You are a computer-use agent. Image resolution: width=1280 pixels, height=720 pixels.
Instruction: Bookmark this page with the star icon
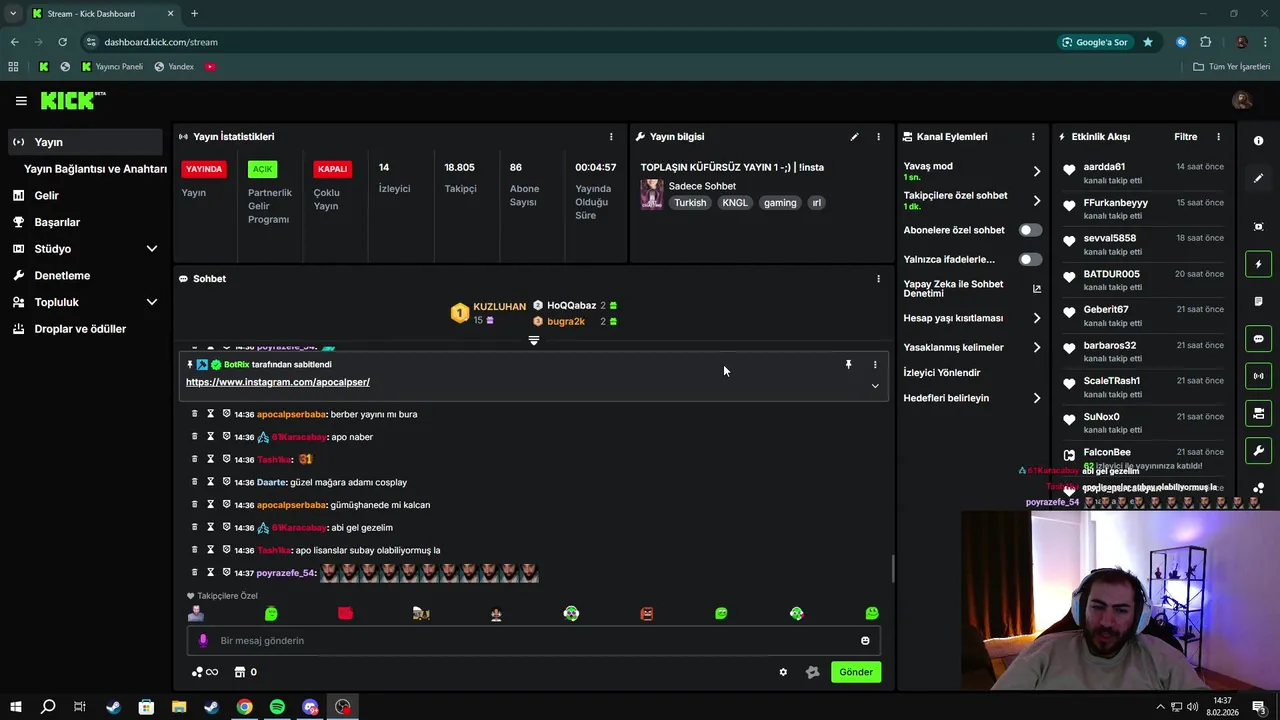[1148, 42]
